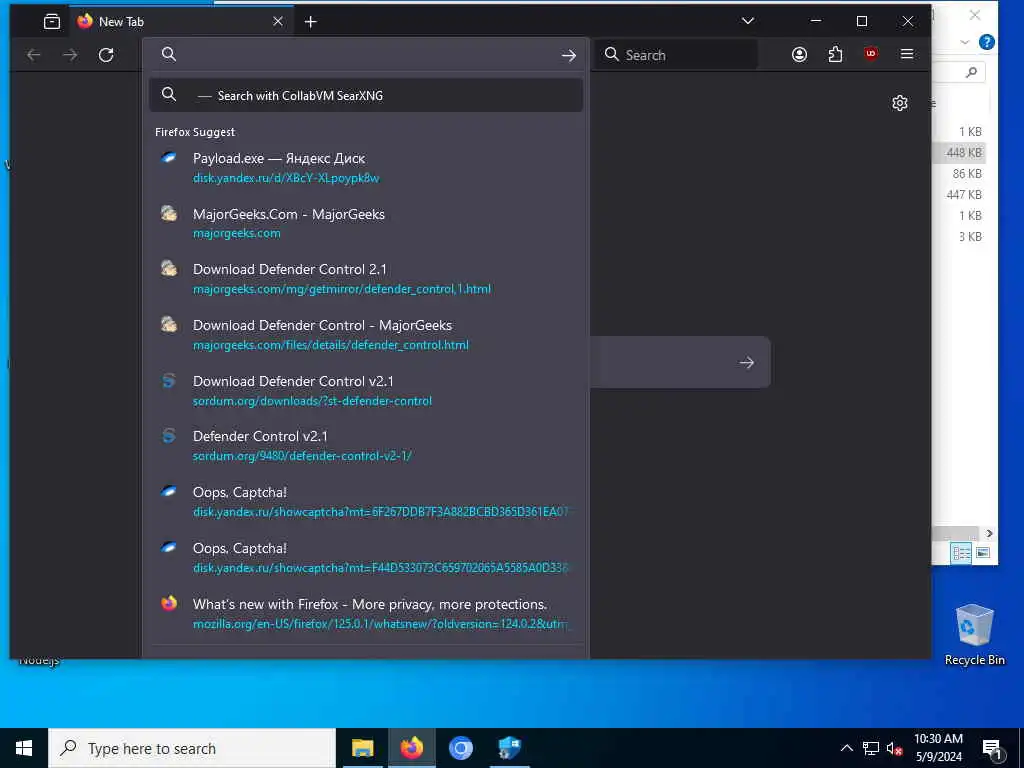Select the New Tab tab
This screenshot has height=768, width=1024.
coord(182,22)
